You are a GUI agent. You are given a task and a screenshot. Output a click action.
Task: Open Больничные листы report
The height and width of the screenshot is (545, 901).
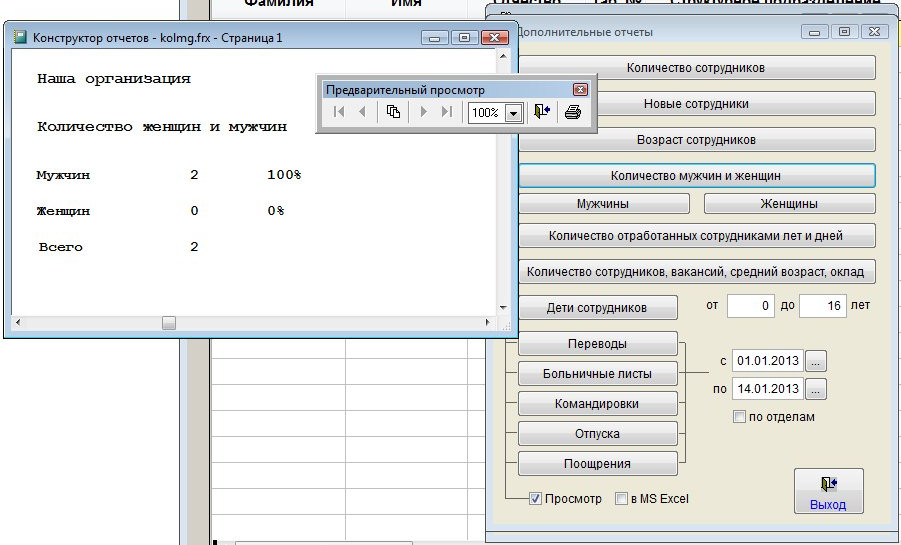coord(597,374)
